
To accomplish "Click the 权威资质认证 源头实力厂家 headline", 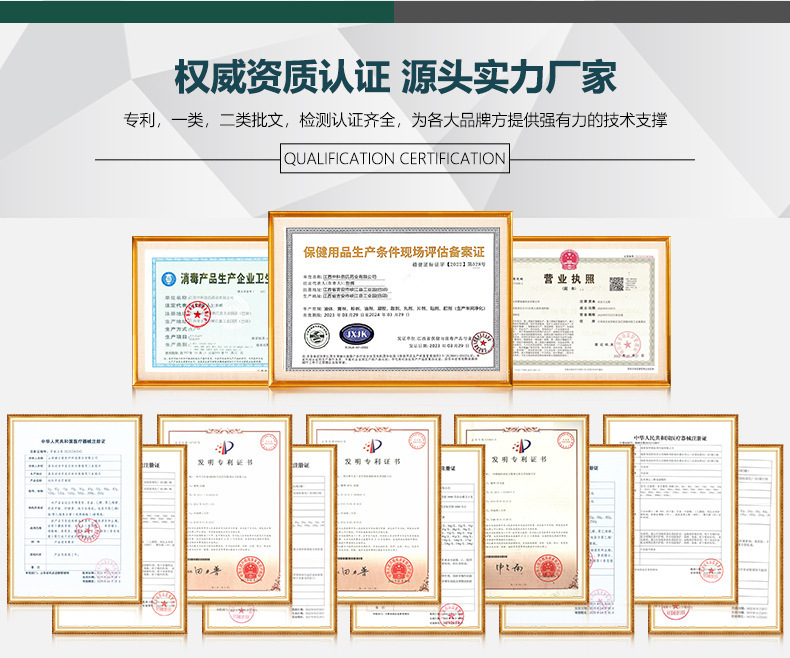I will pyautogui.click(x=394, y=76).
